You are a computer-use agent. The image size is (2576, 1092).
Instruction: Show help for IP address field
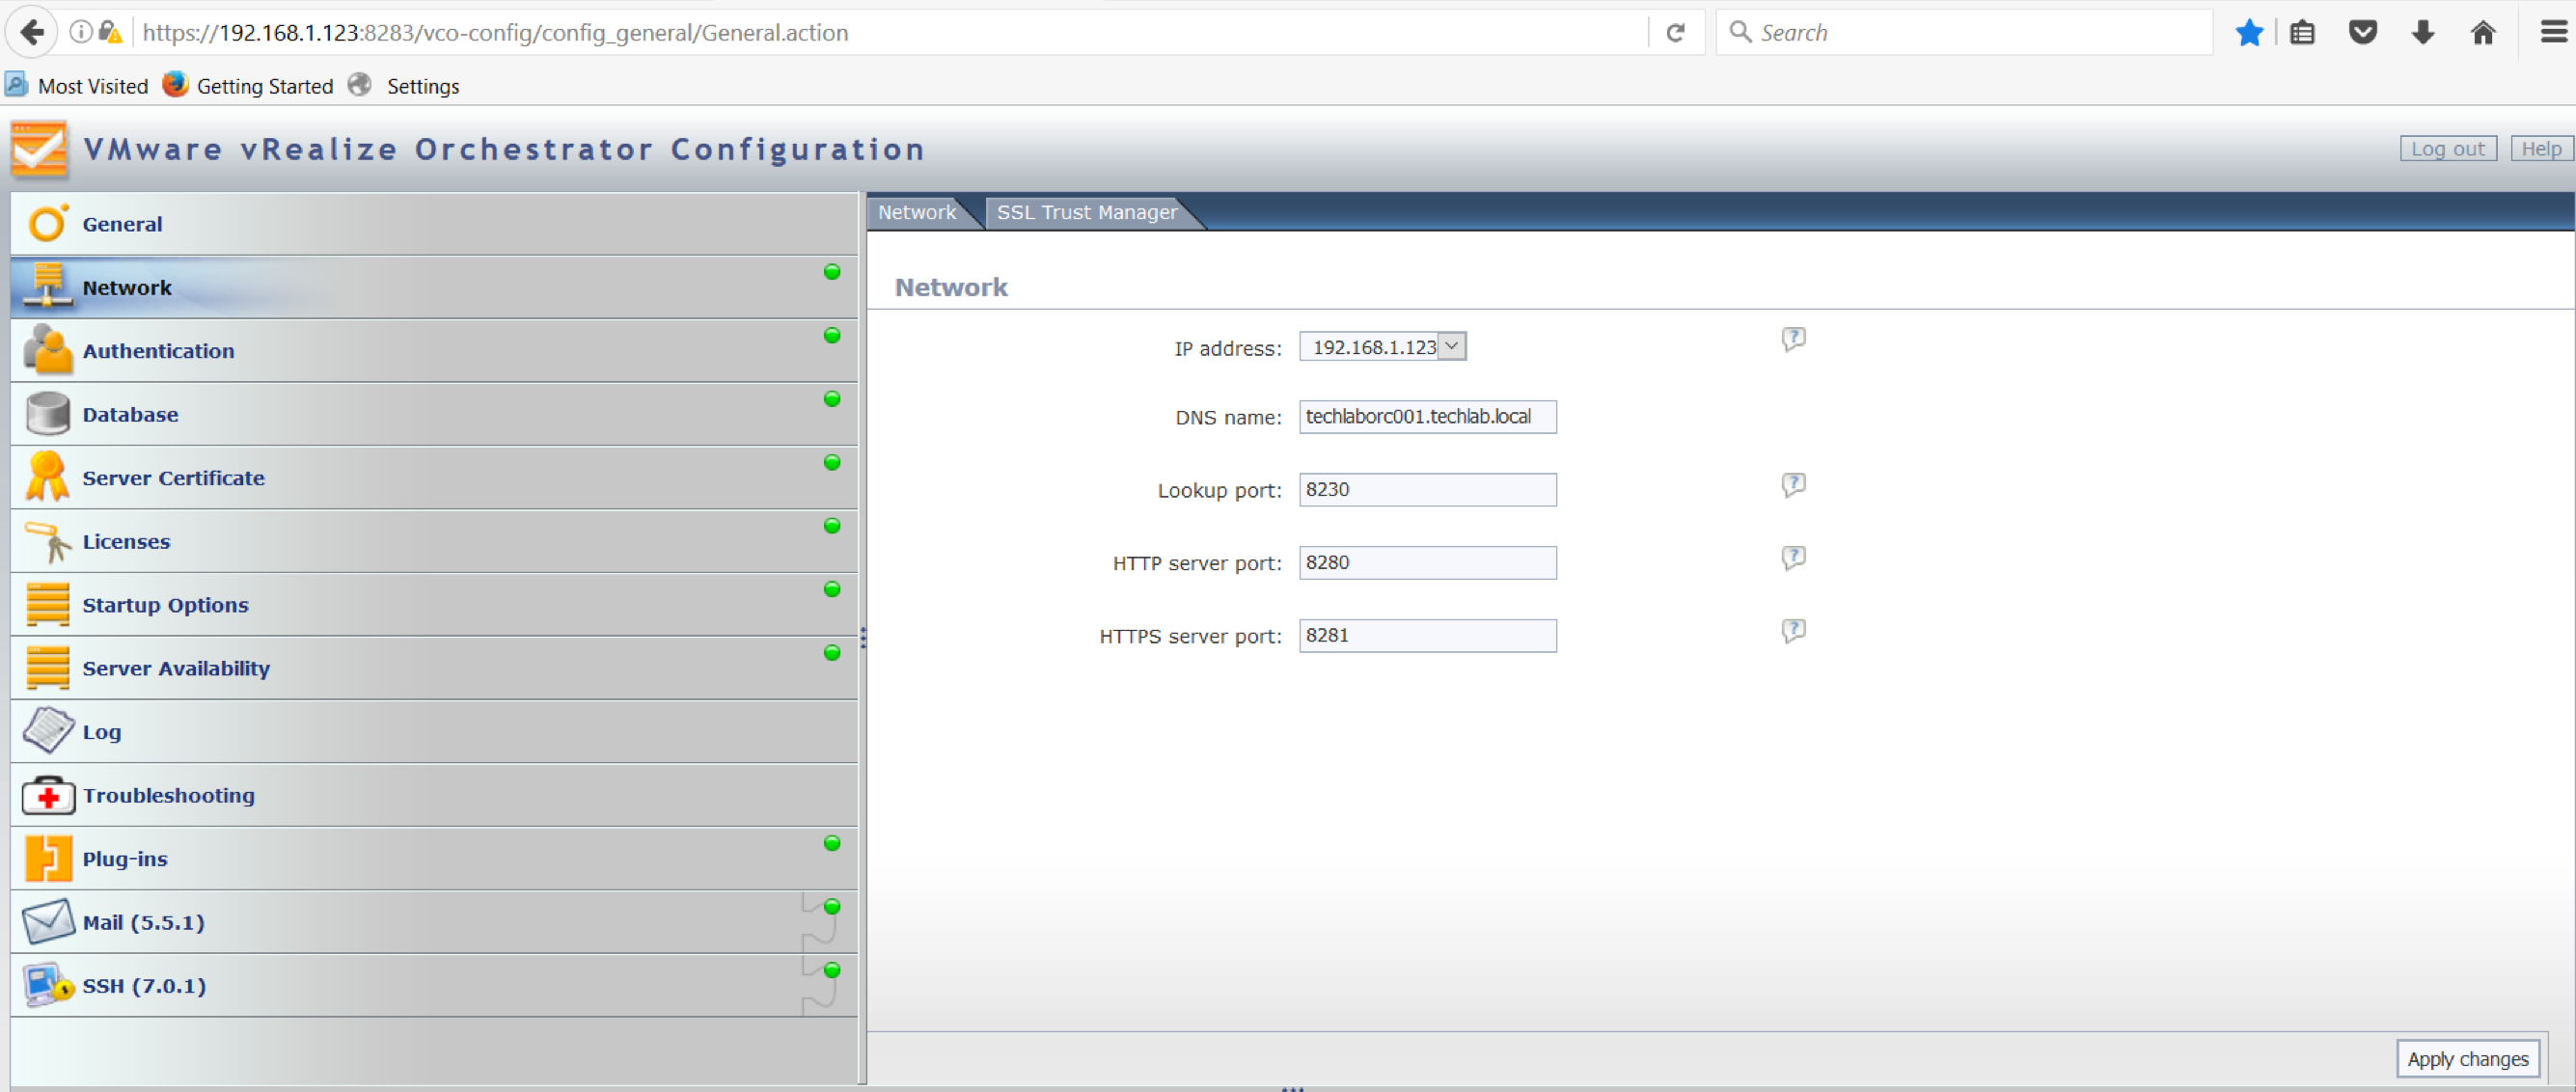click(x=1793, y=339)
